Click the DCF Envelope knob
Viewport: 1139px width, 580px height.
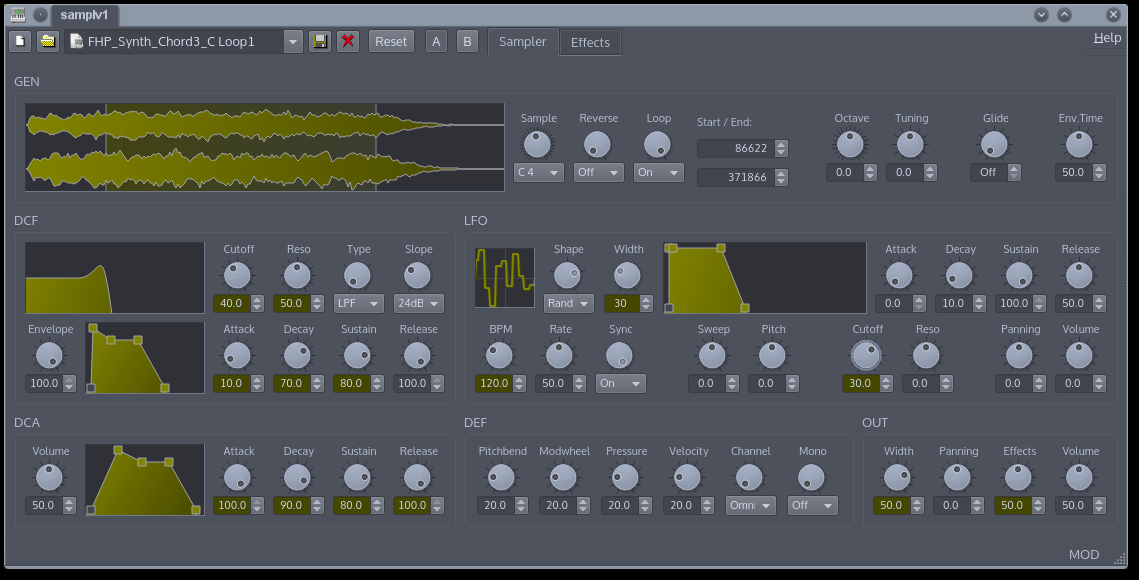click(x=50, y=355)
